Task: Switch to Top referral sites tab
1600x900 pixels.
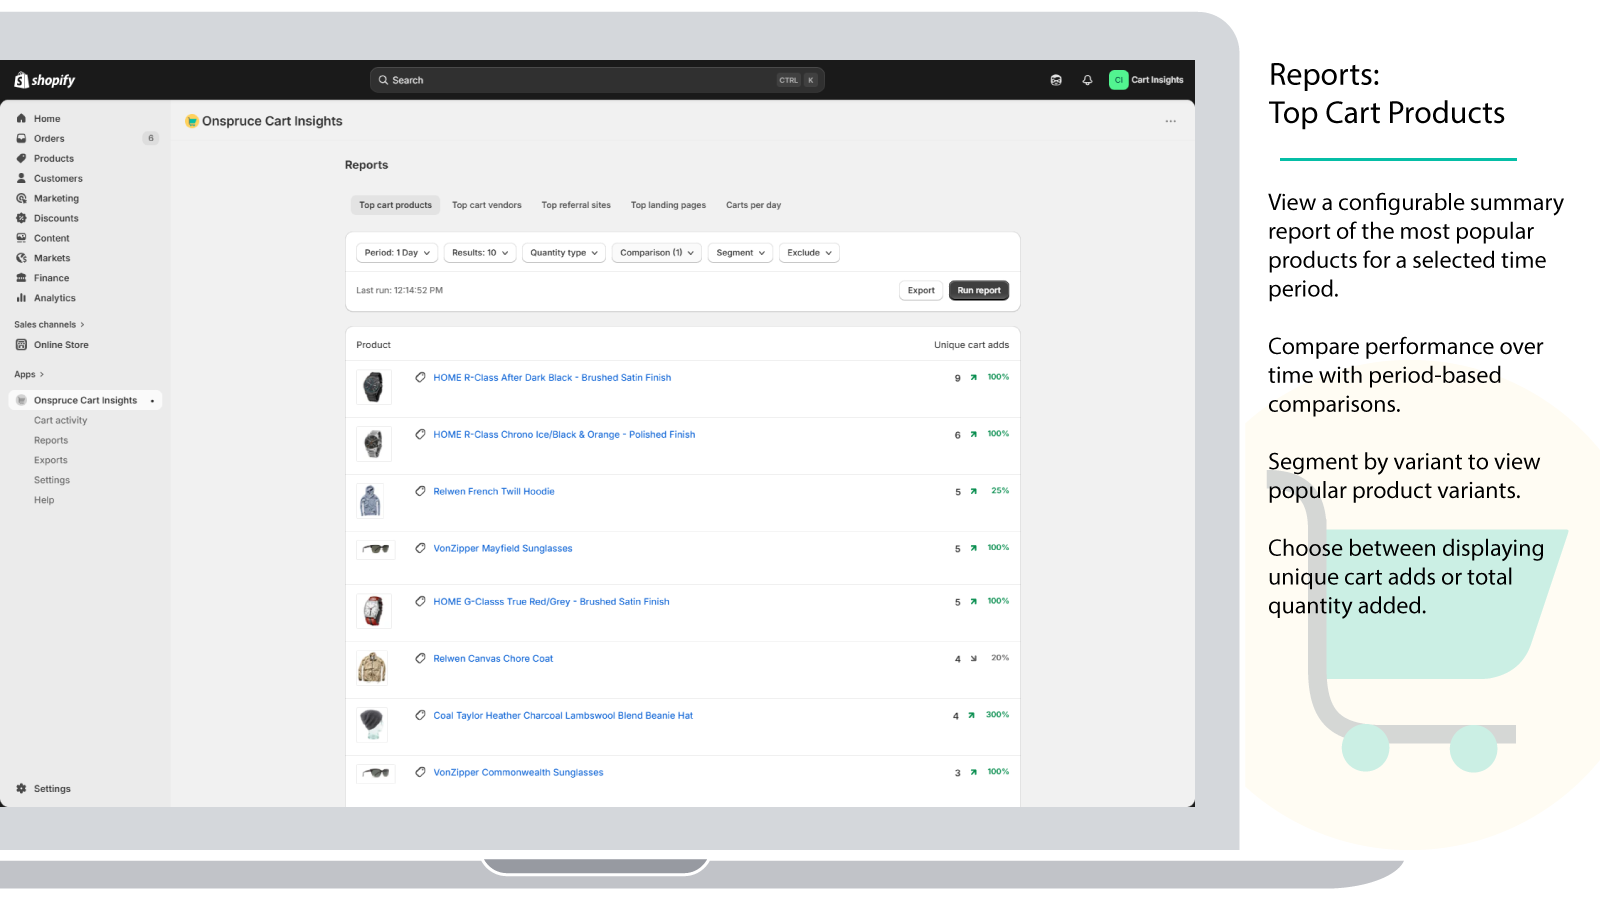Action: click(576, 205)
